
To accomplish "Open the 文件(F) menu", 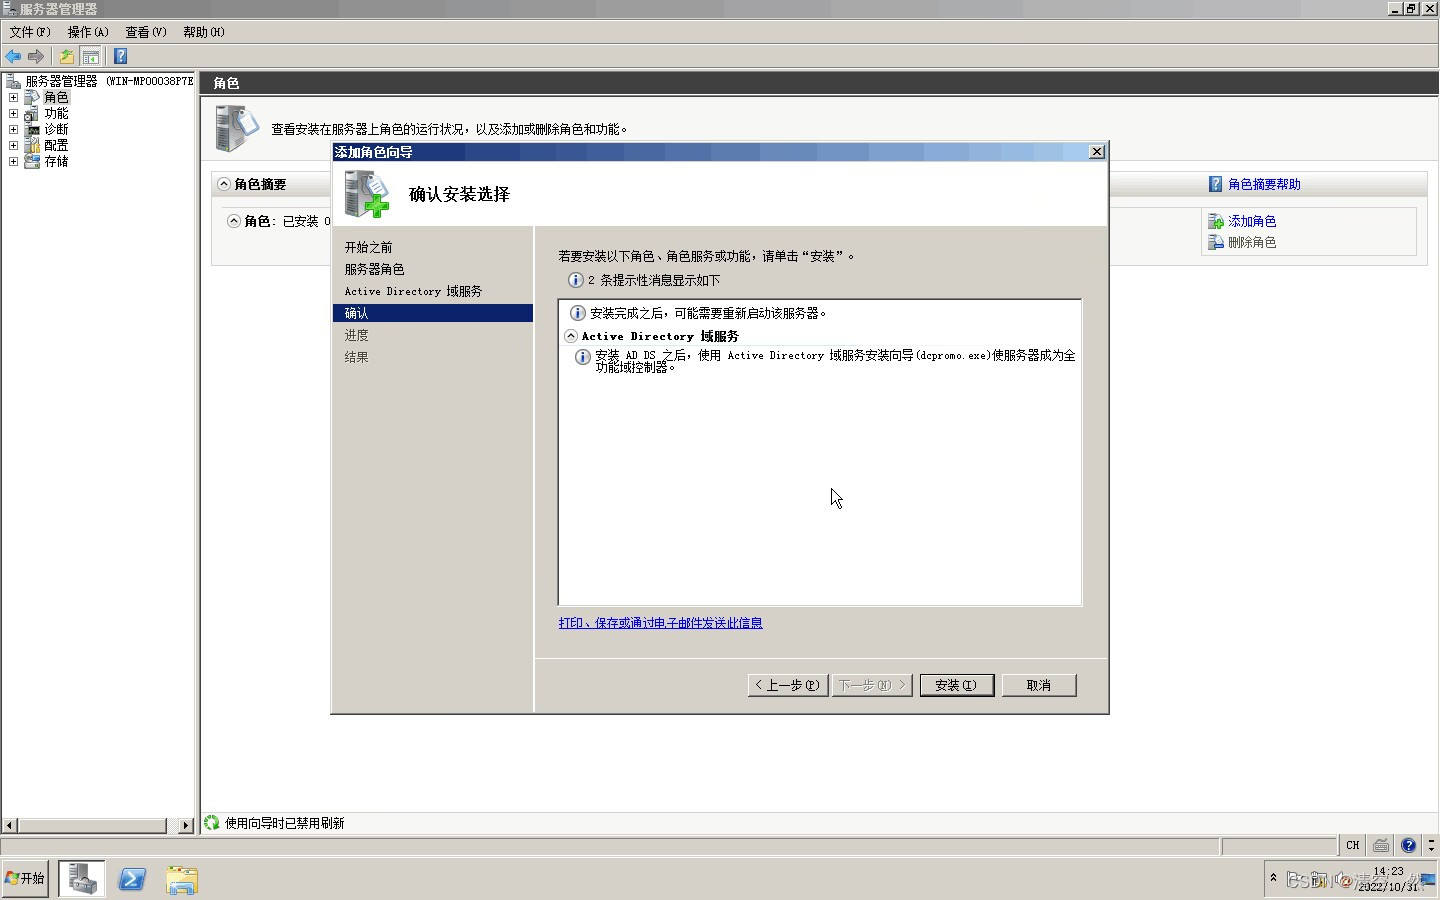I will 30,32.
